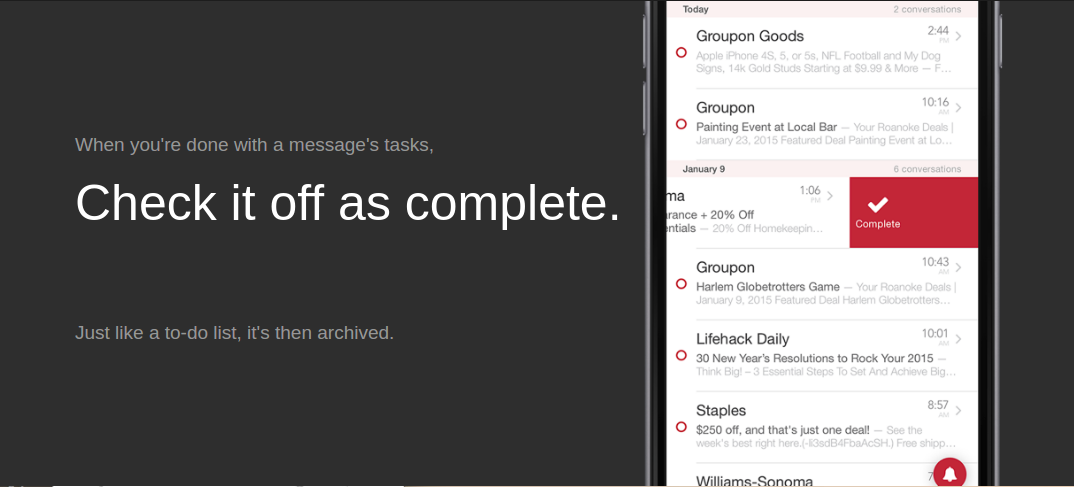Image resolution: width=1074 pixels, height=487 pixels.
Task: Click '2 conversations' count label
Action: pos(927,10)
